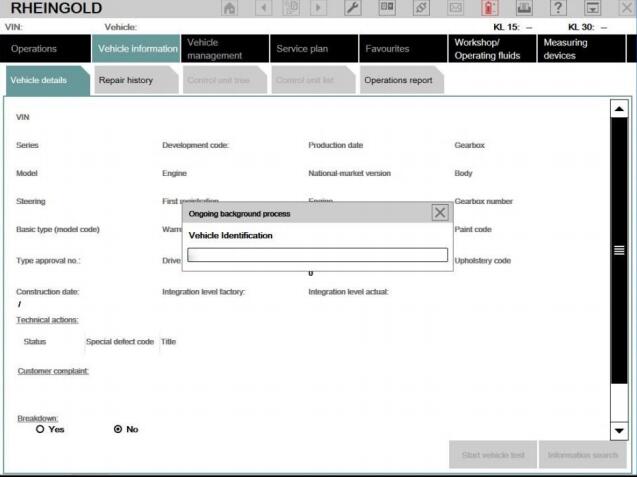Click the Vehicle Identification progress bar

click(x=318, y=255)
